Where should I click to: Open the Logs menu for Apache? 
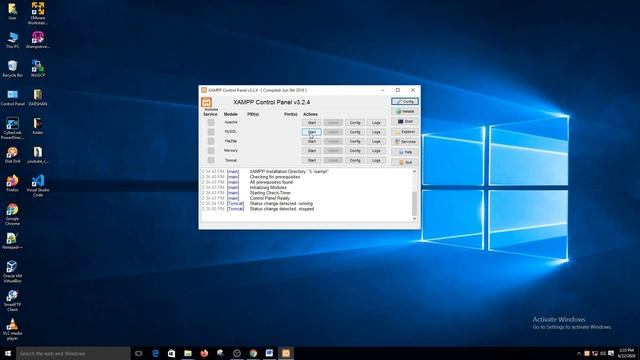tap(376, 122)
